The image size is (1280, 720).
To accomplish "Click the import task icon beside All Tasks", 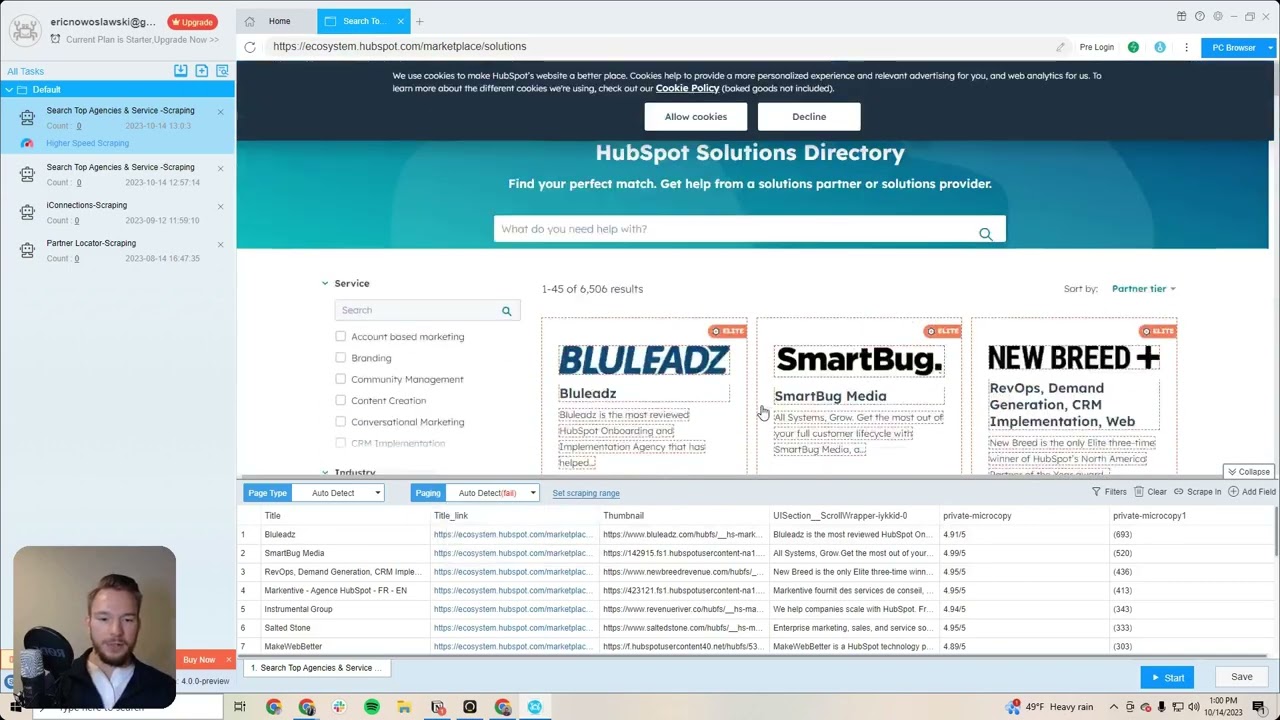I will tap(180, 71).
